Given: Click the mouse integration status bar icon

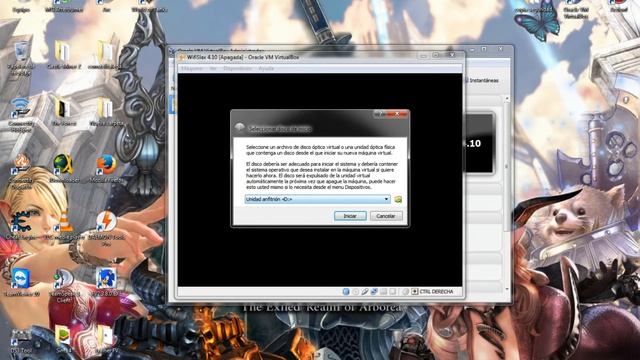Looking at the screenshot, I should point(405,291).
